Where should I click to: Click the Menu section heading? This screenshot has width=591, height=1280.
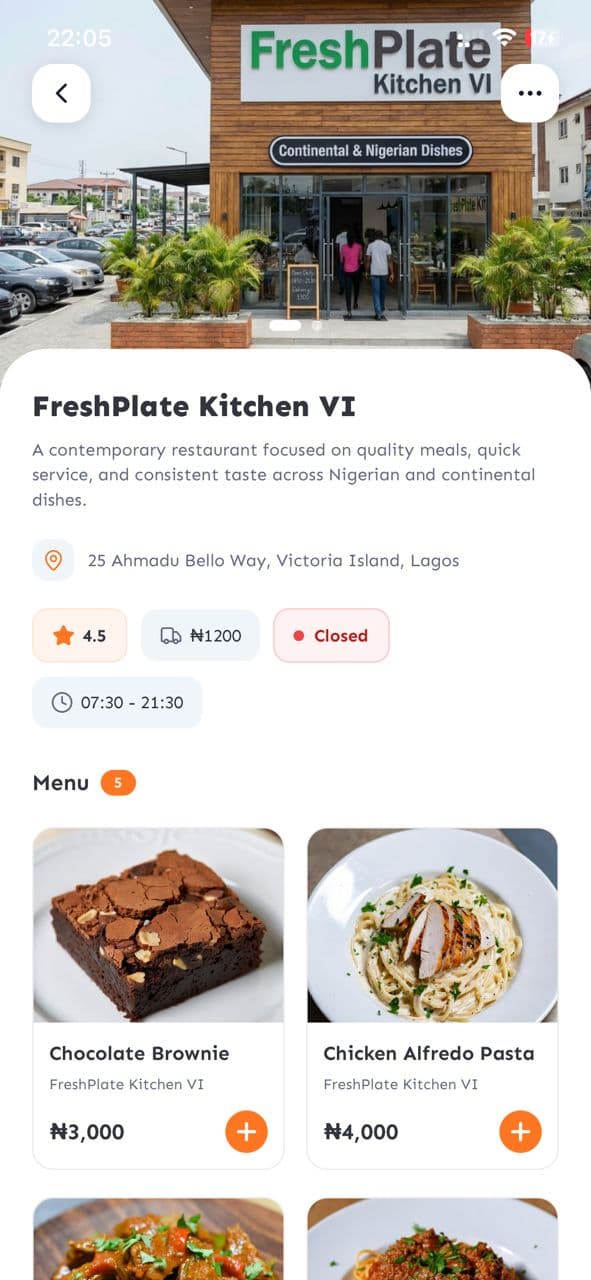(60, 782)
